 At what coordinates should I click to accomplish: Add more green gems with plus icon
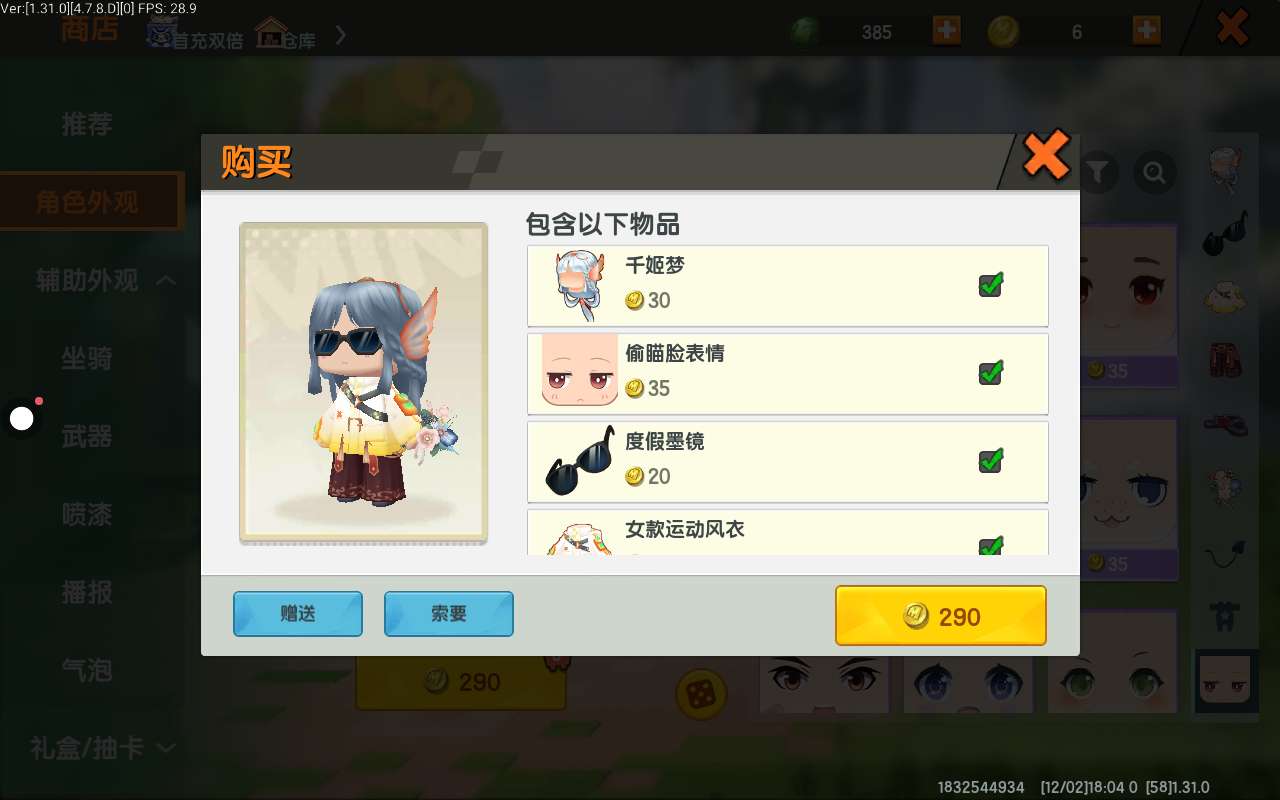tap(946, 31)
